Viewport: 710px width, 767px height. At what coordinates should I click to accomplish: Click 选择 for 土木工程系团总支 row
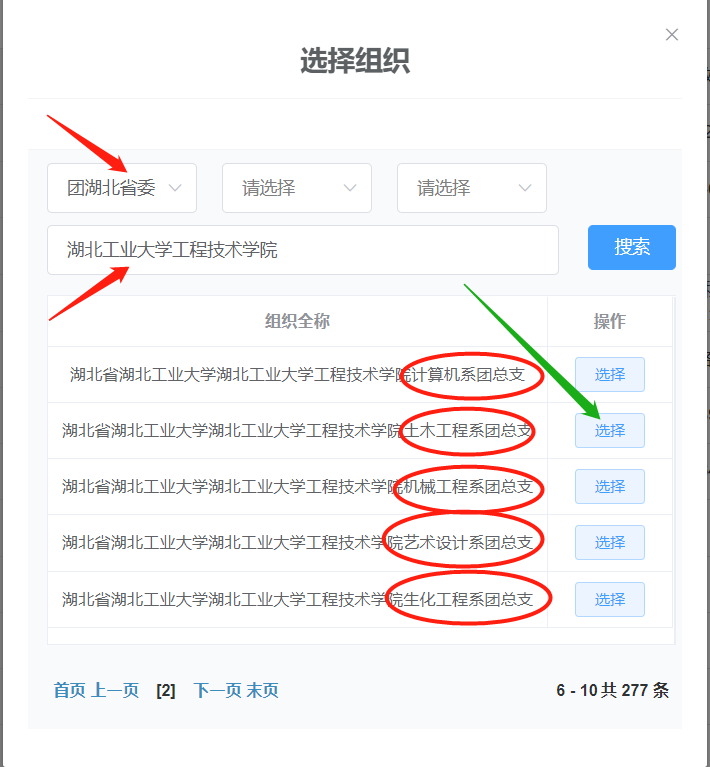609,431
